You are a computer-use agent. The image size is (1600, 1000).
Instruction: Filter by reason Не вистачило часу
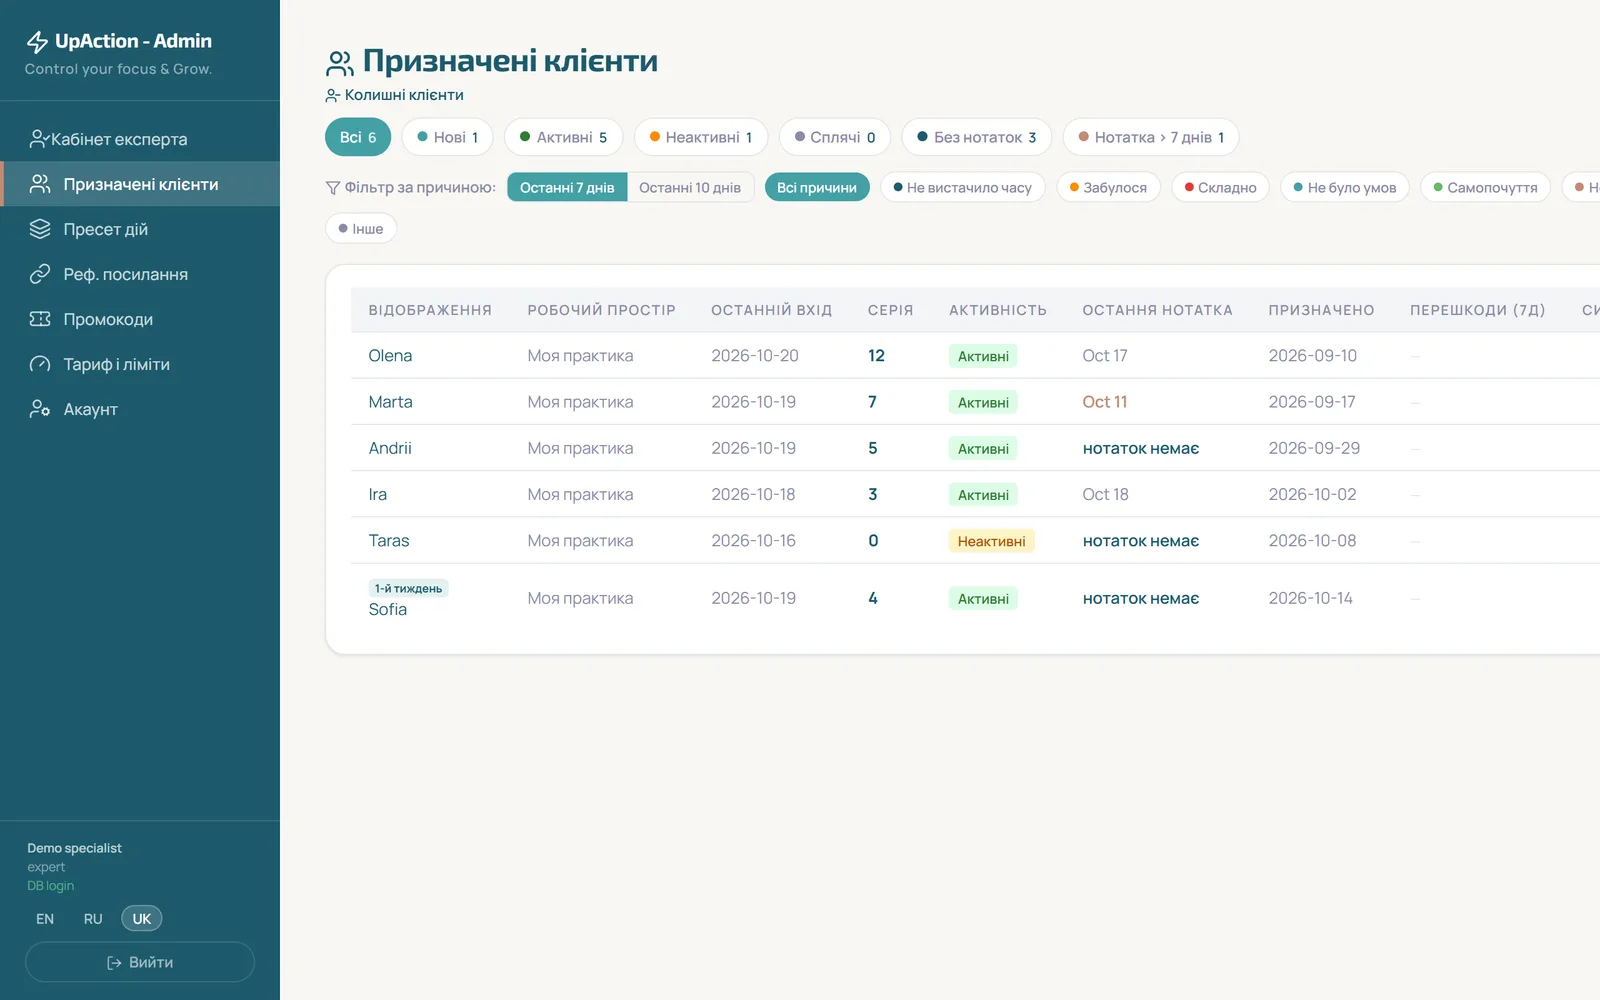click(x=962, y=187)
